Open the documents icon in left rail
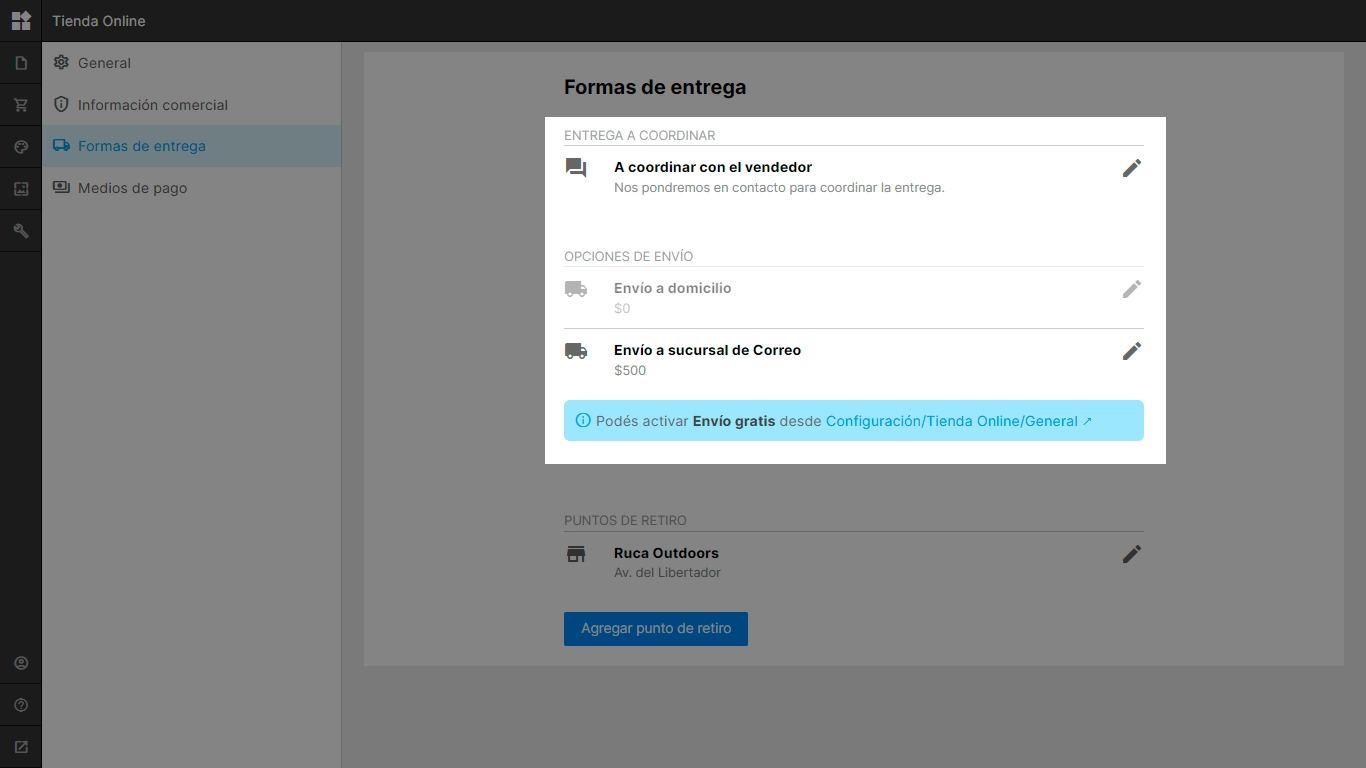 point(21,63)
